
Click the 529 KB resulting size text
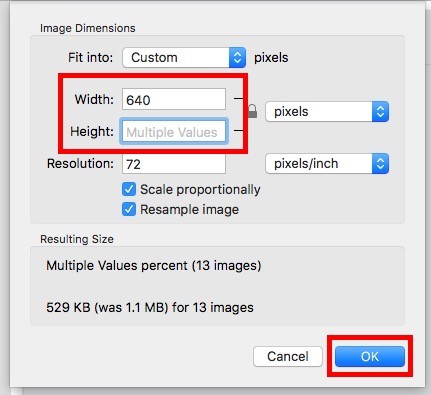click(150, 307)
